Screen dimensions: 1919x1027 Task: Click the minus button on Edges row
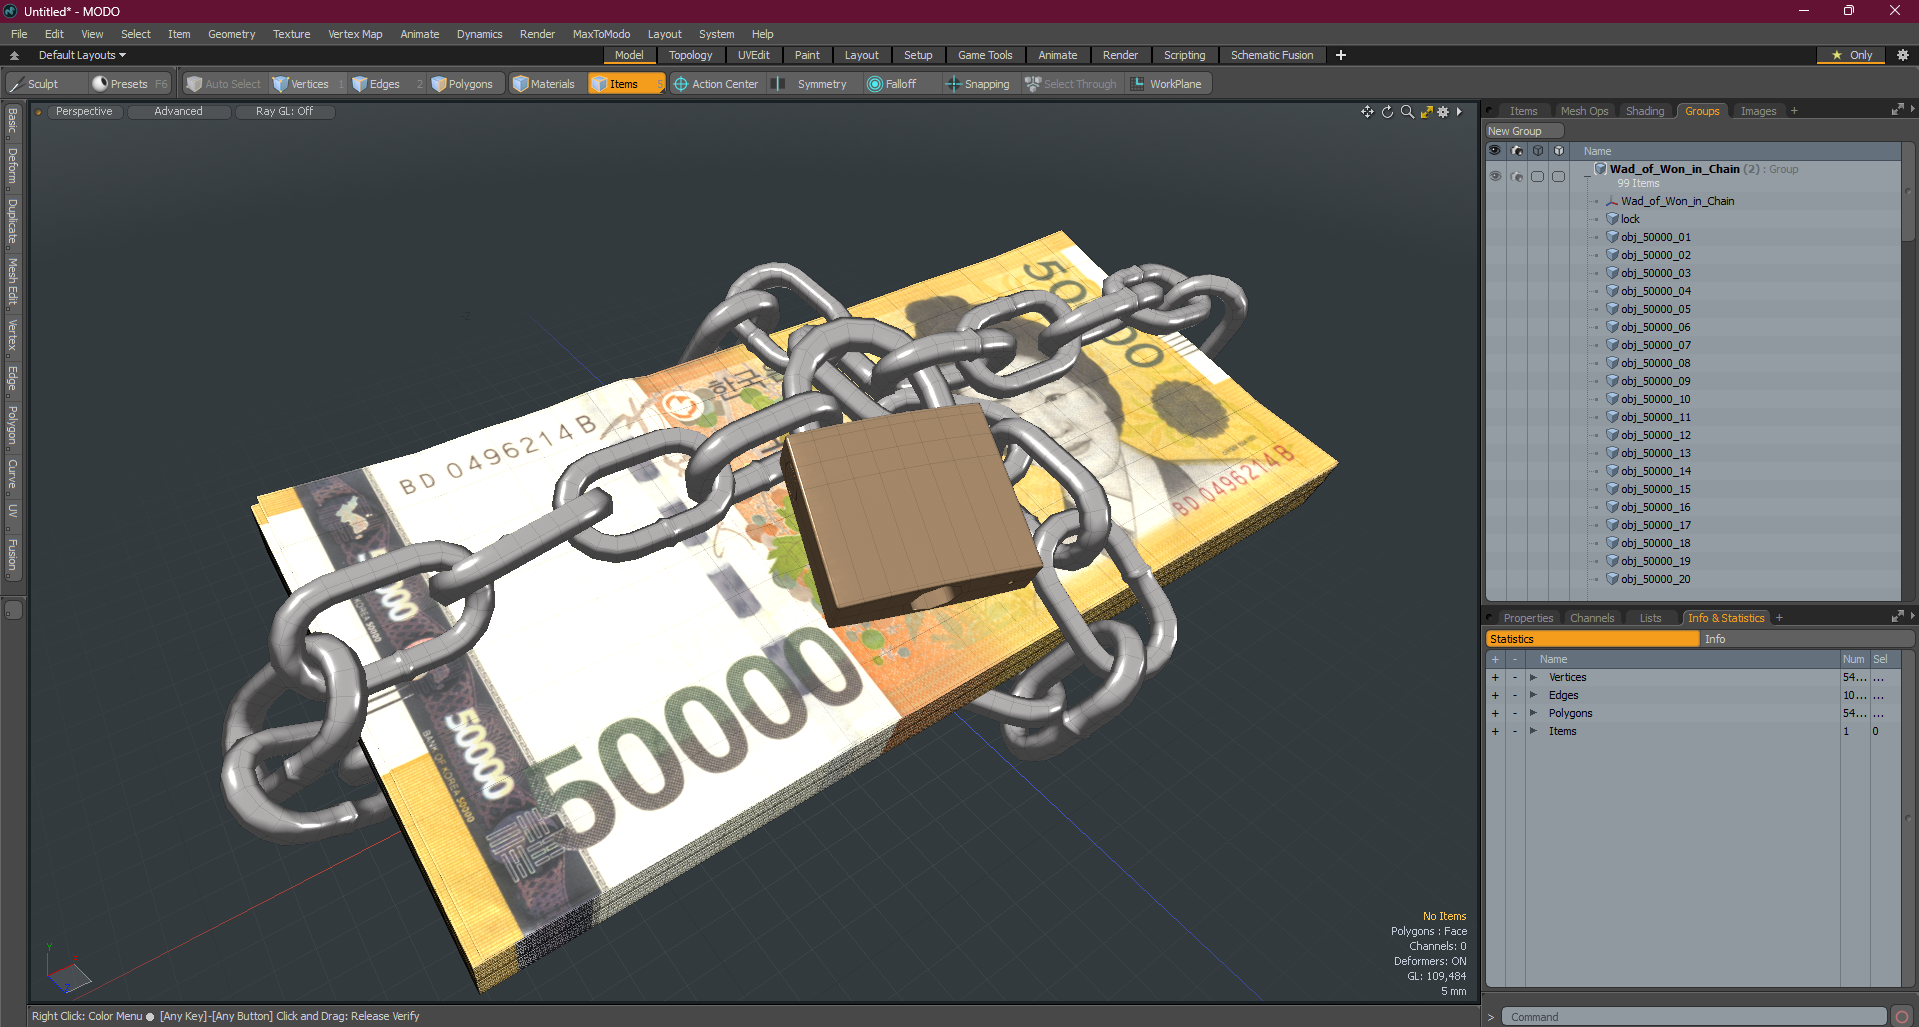tap(1514, 695)
